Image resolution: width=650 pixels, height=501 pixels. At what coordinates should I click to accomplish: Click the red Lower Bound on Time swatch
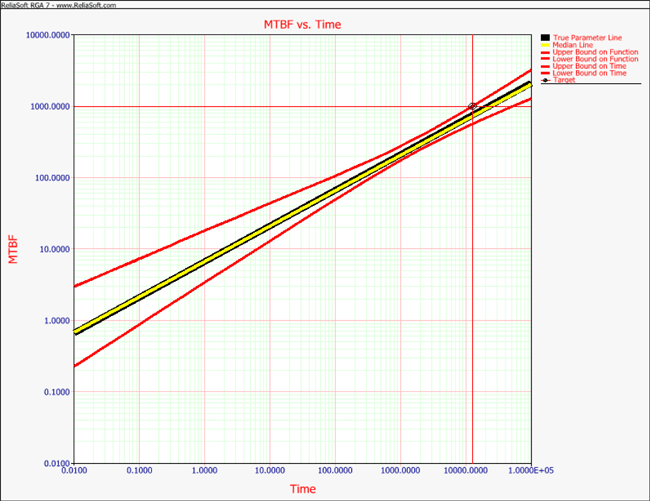point(546,73)
